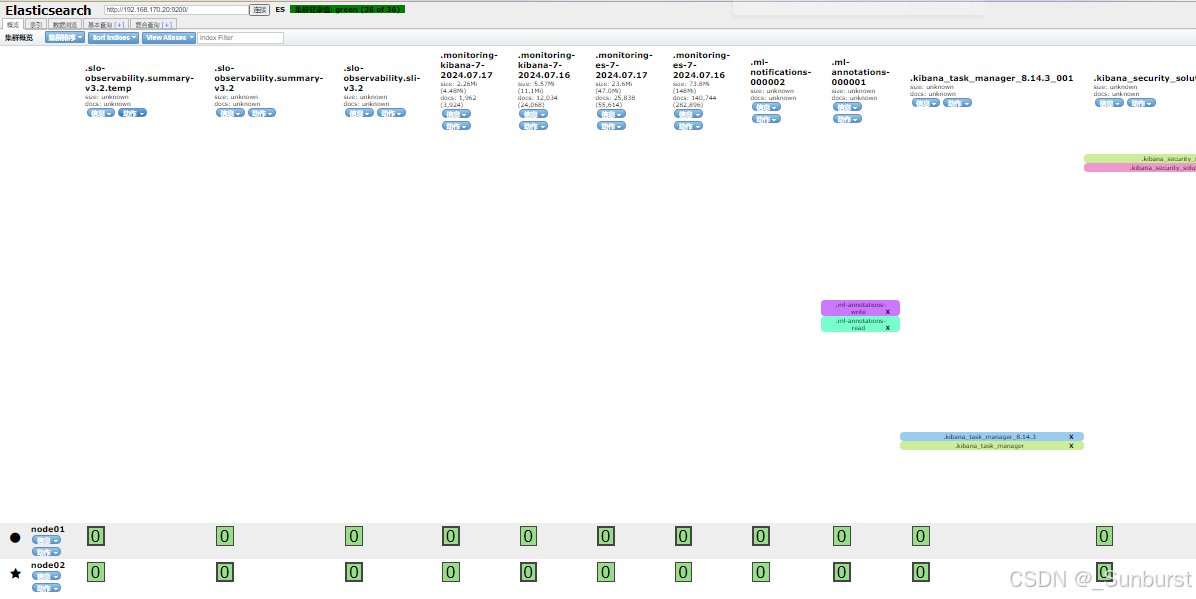Open 信息 dropdown for .monitoring-es-7-2024.07.16
Screen dimensions: 1196x599
coord(689,114)
